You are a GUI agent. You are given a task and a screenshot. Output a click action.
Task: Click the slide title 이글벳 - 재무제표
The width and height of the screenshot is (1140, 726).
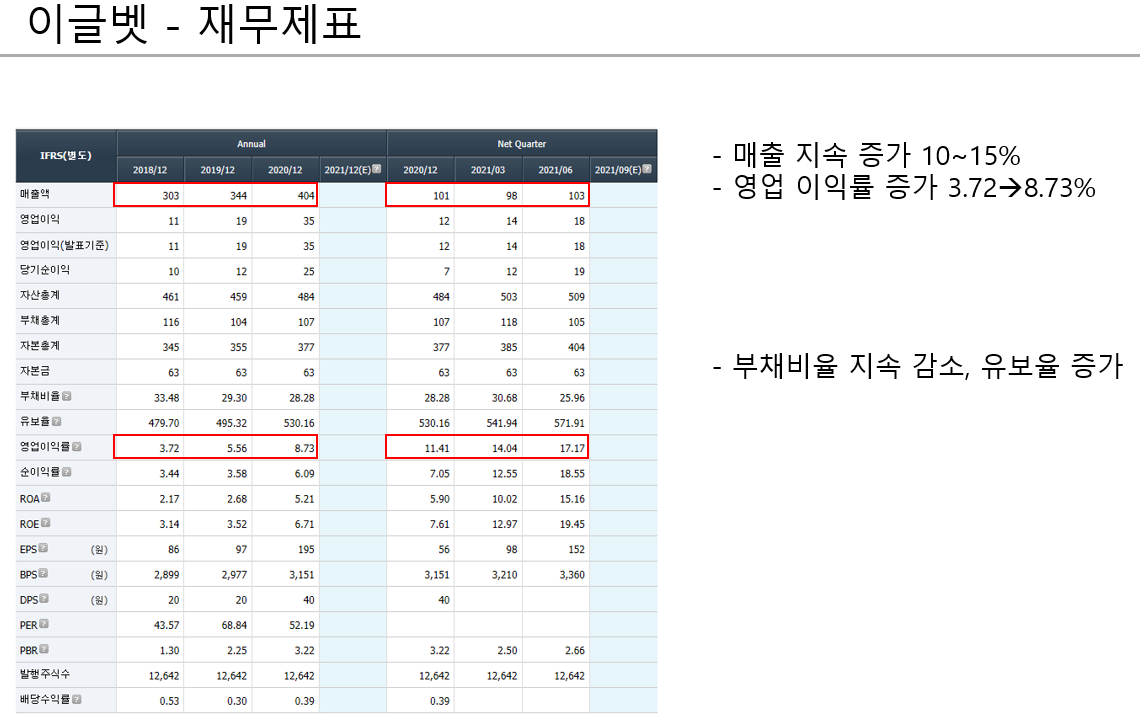click(x=194, y=23)
